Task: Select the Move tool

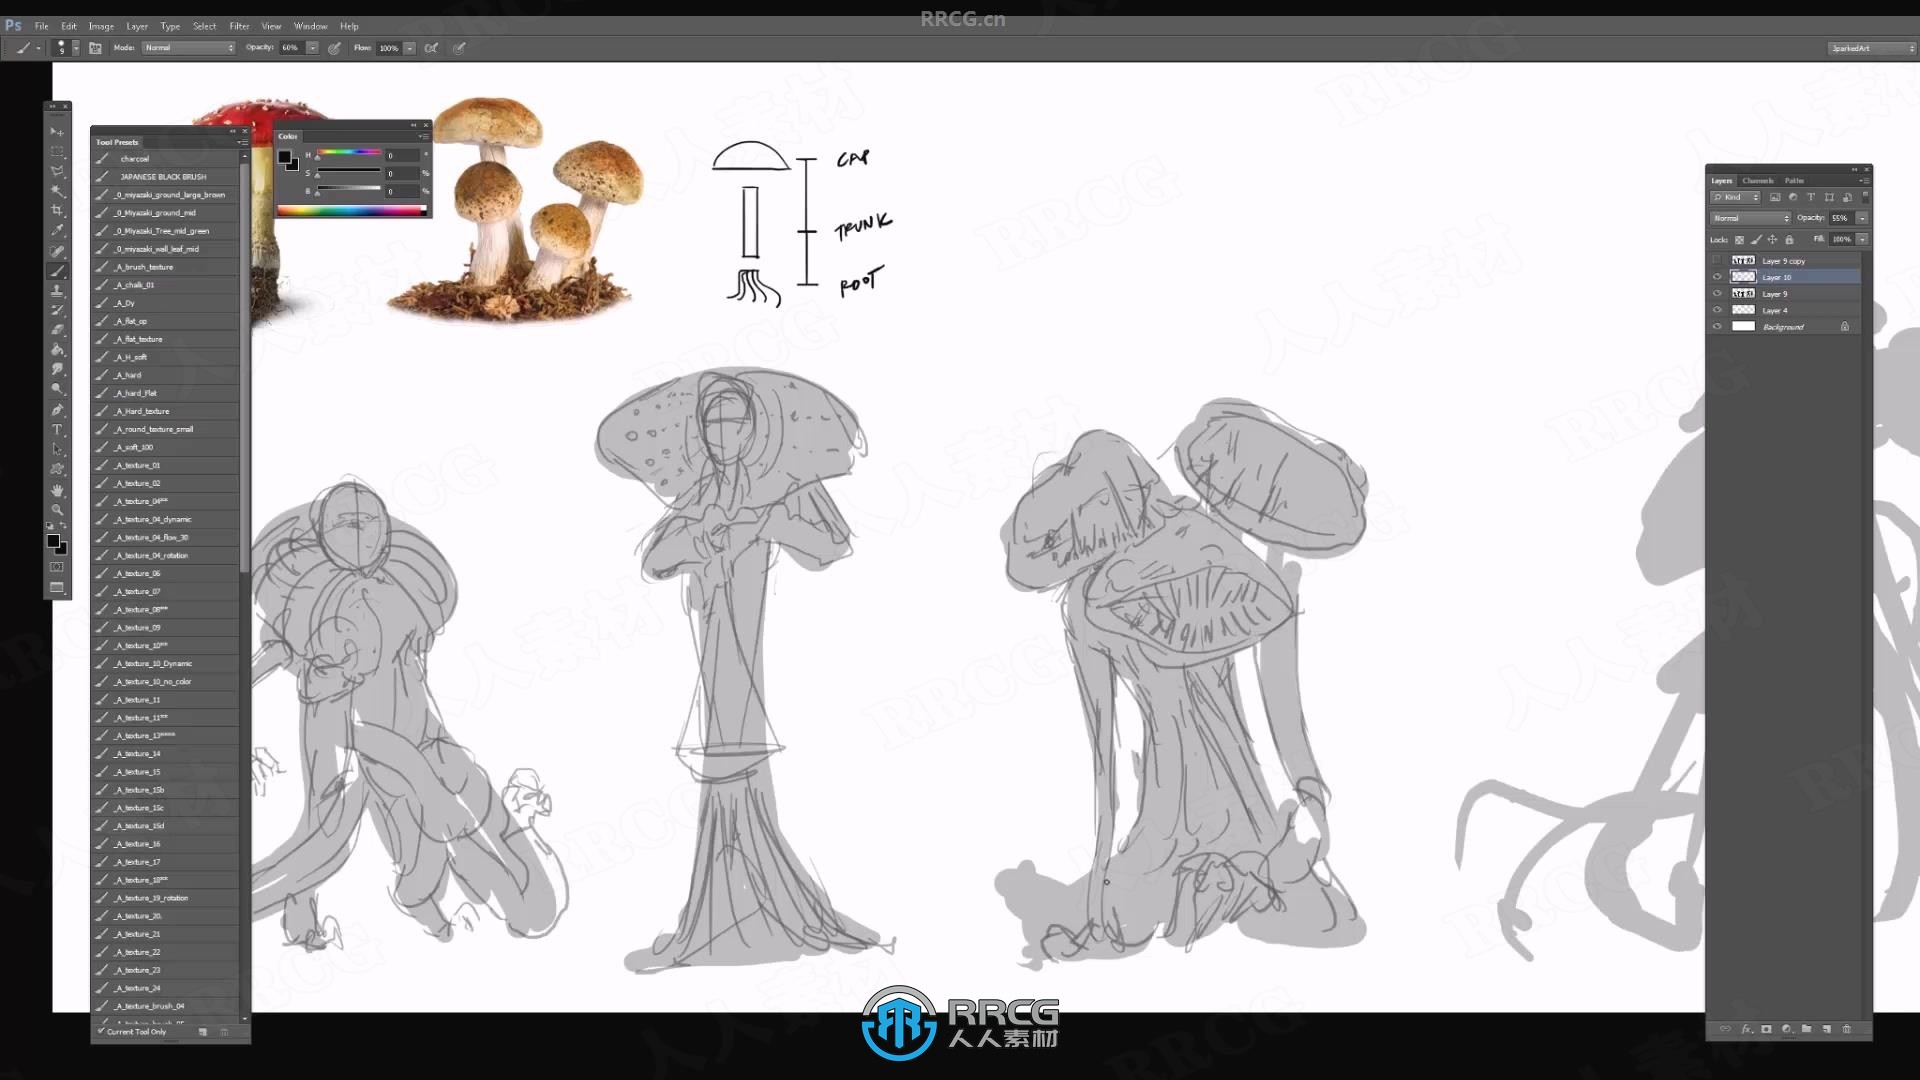Action: 57,132
